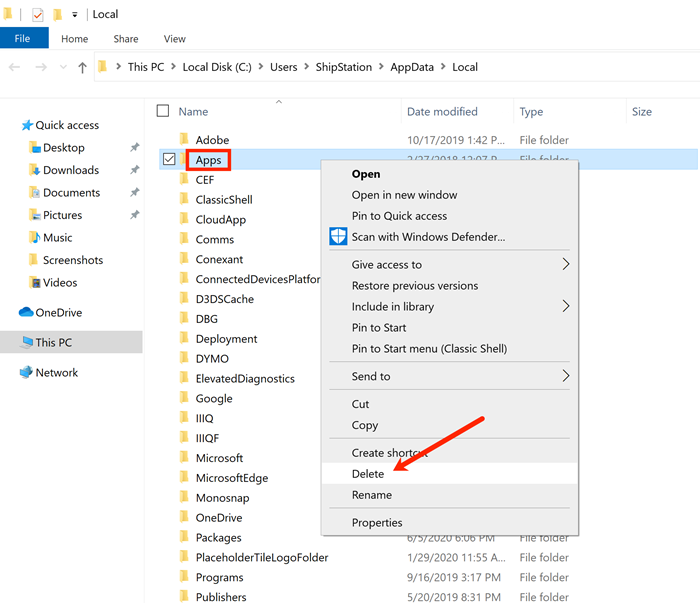Choose Pin to Start menu (Classic Shell)
Screen dimensions: 700x603
[x=450, y=348]
